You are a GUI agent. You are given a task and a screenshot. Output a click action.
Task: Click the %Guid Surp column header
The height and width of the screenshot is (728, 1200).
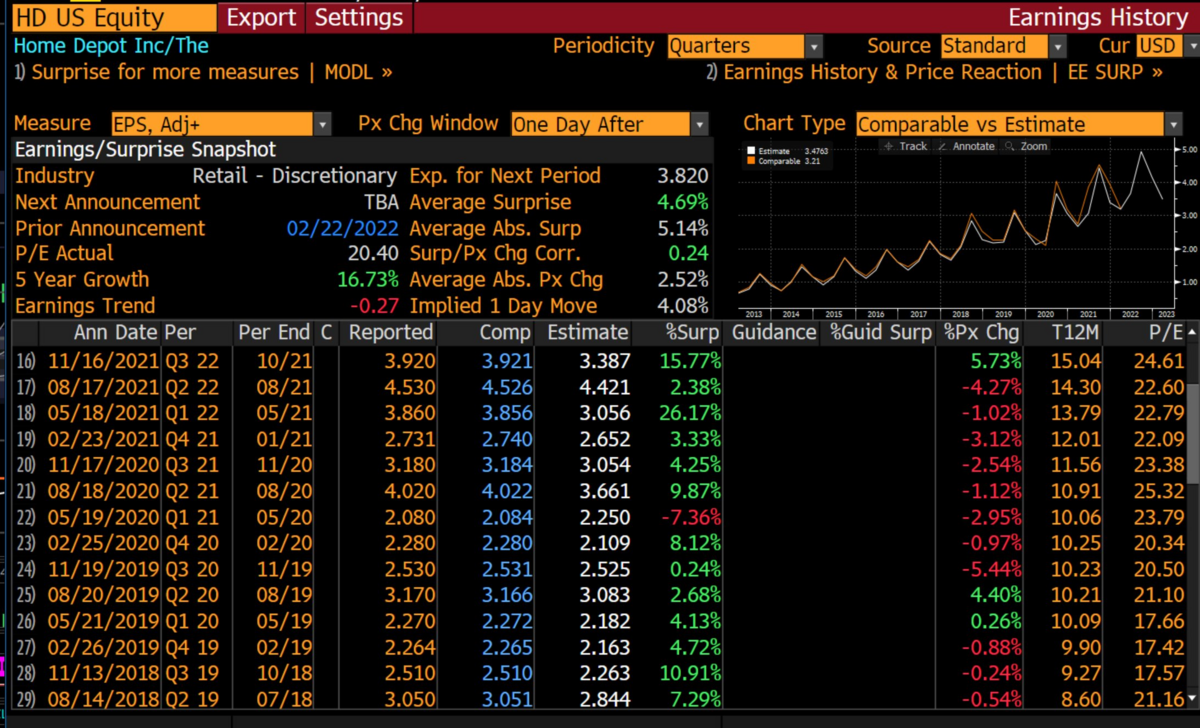point(880,332)
